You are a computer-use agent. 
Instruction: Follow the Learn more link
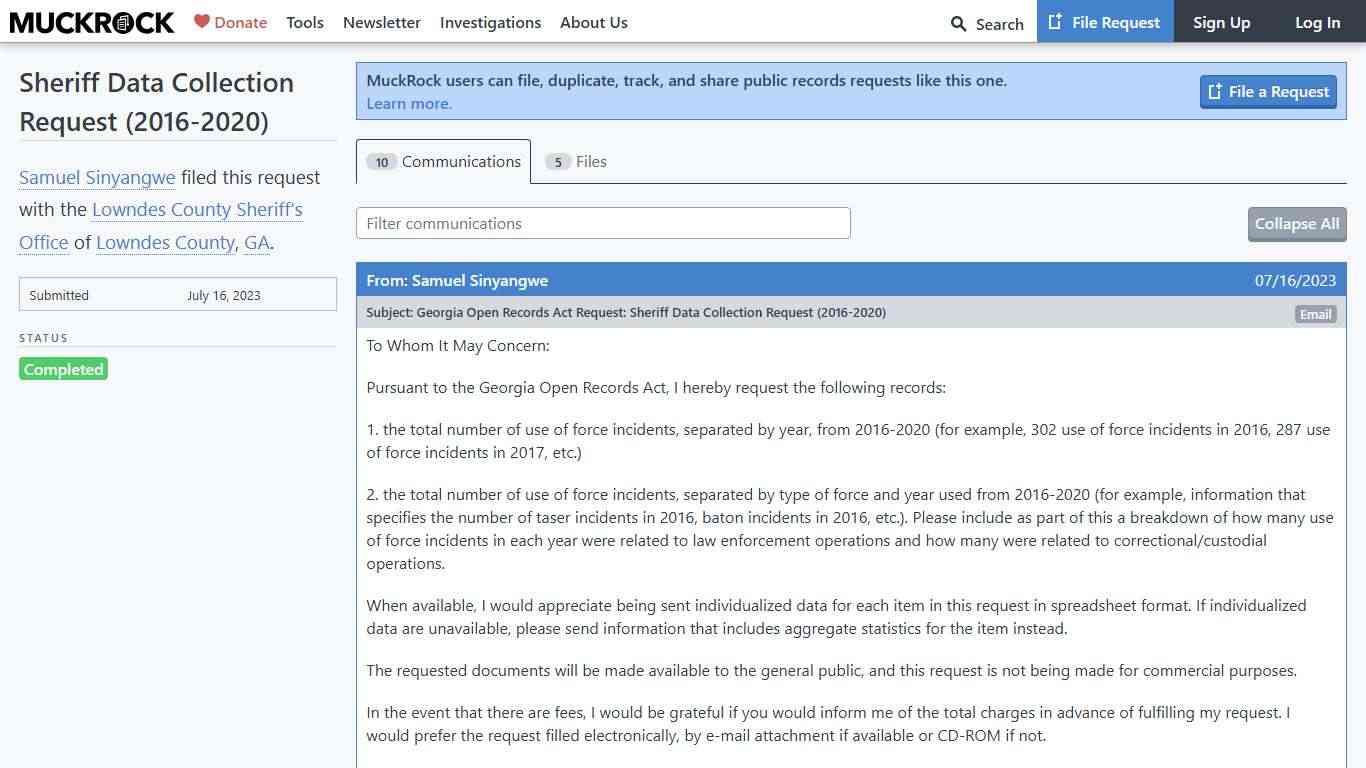(x=409, y=104)
